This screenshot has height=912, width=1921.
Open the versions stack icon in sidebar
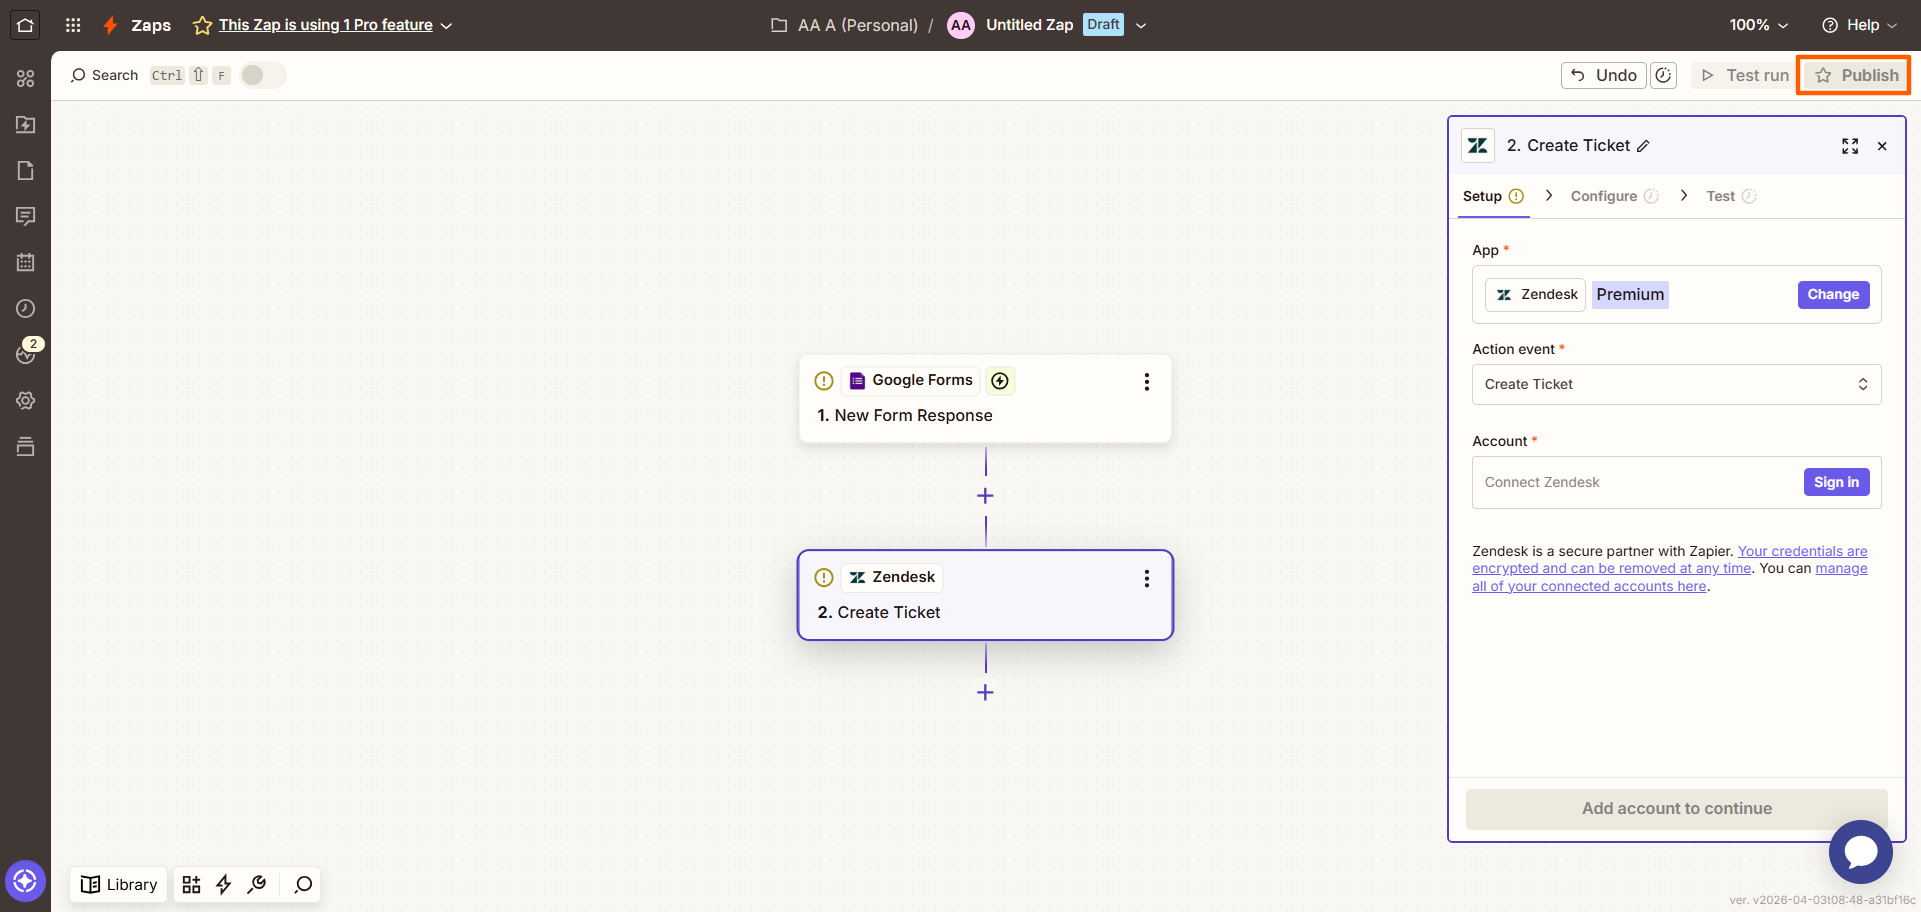pos(26,446)
